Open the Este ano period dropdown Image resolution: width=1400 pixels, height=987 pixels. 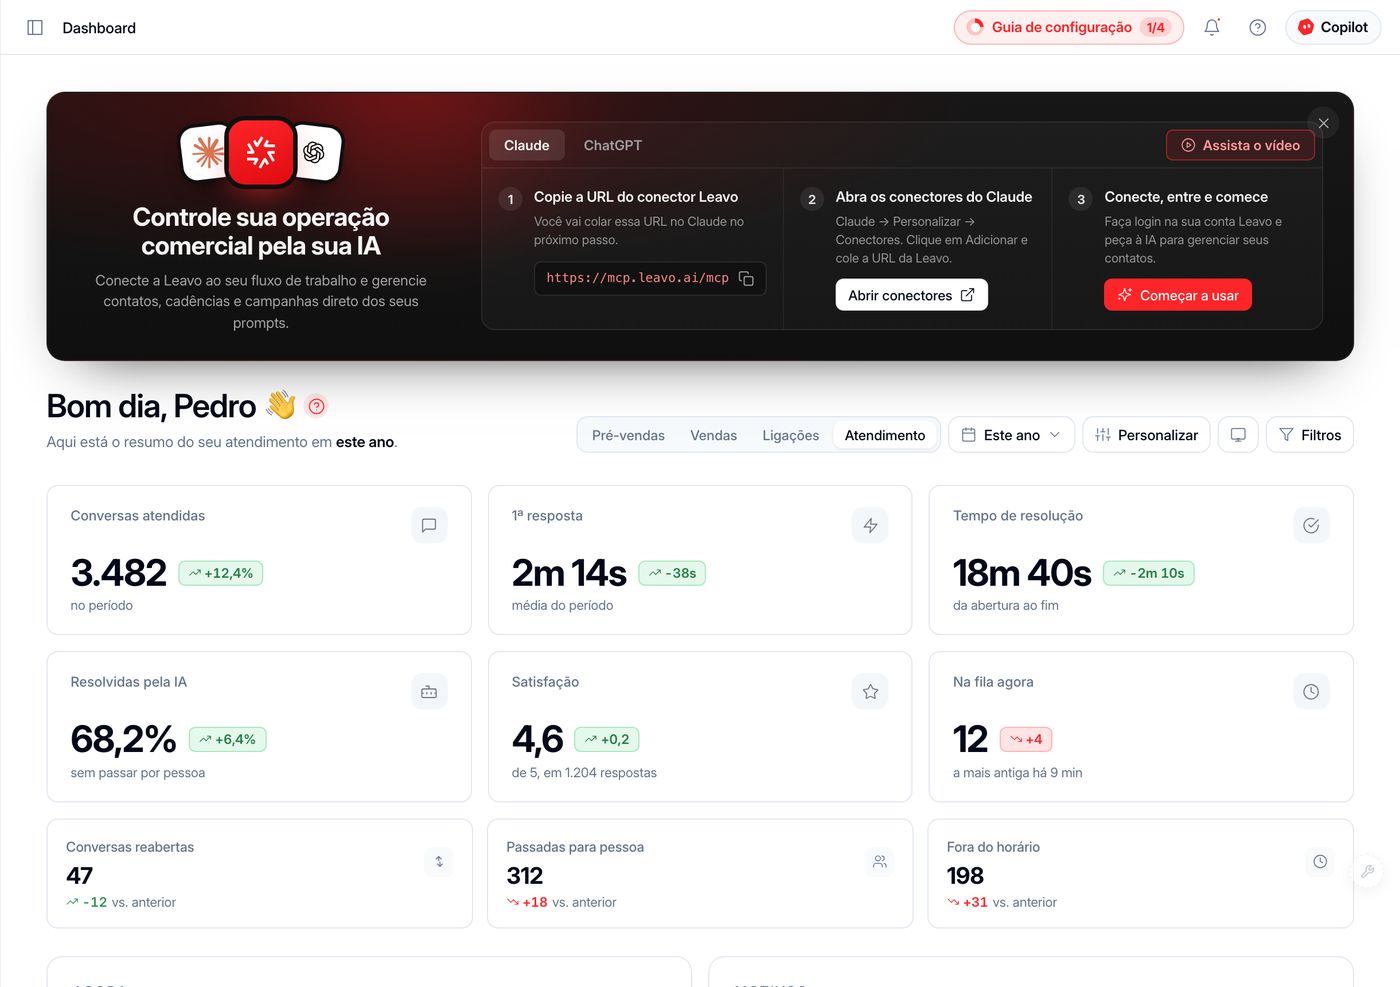tap(1011, 435)
